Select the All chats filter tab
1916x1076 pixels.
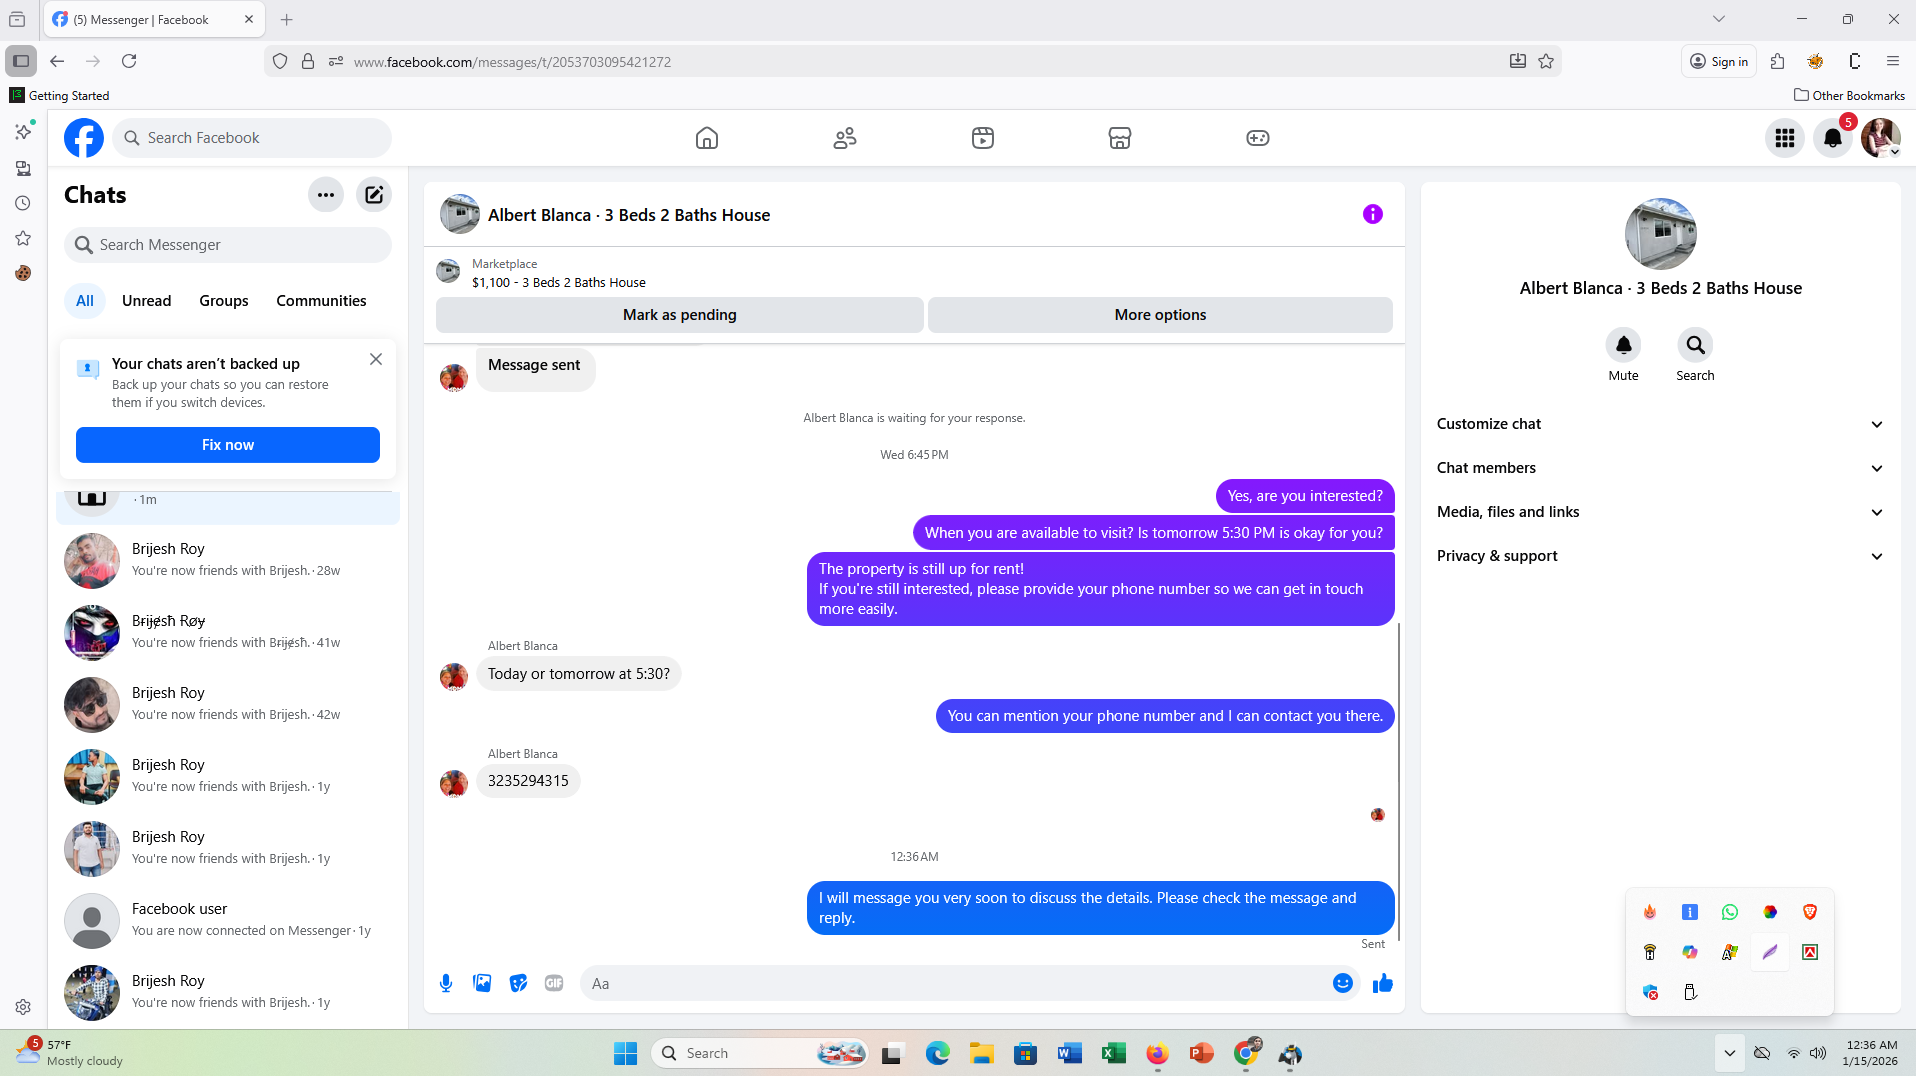pos(85,301)
